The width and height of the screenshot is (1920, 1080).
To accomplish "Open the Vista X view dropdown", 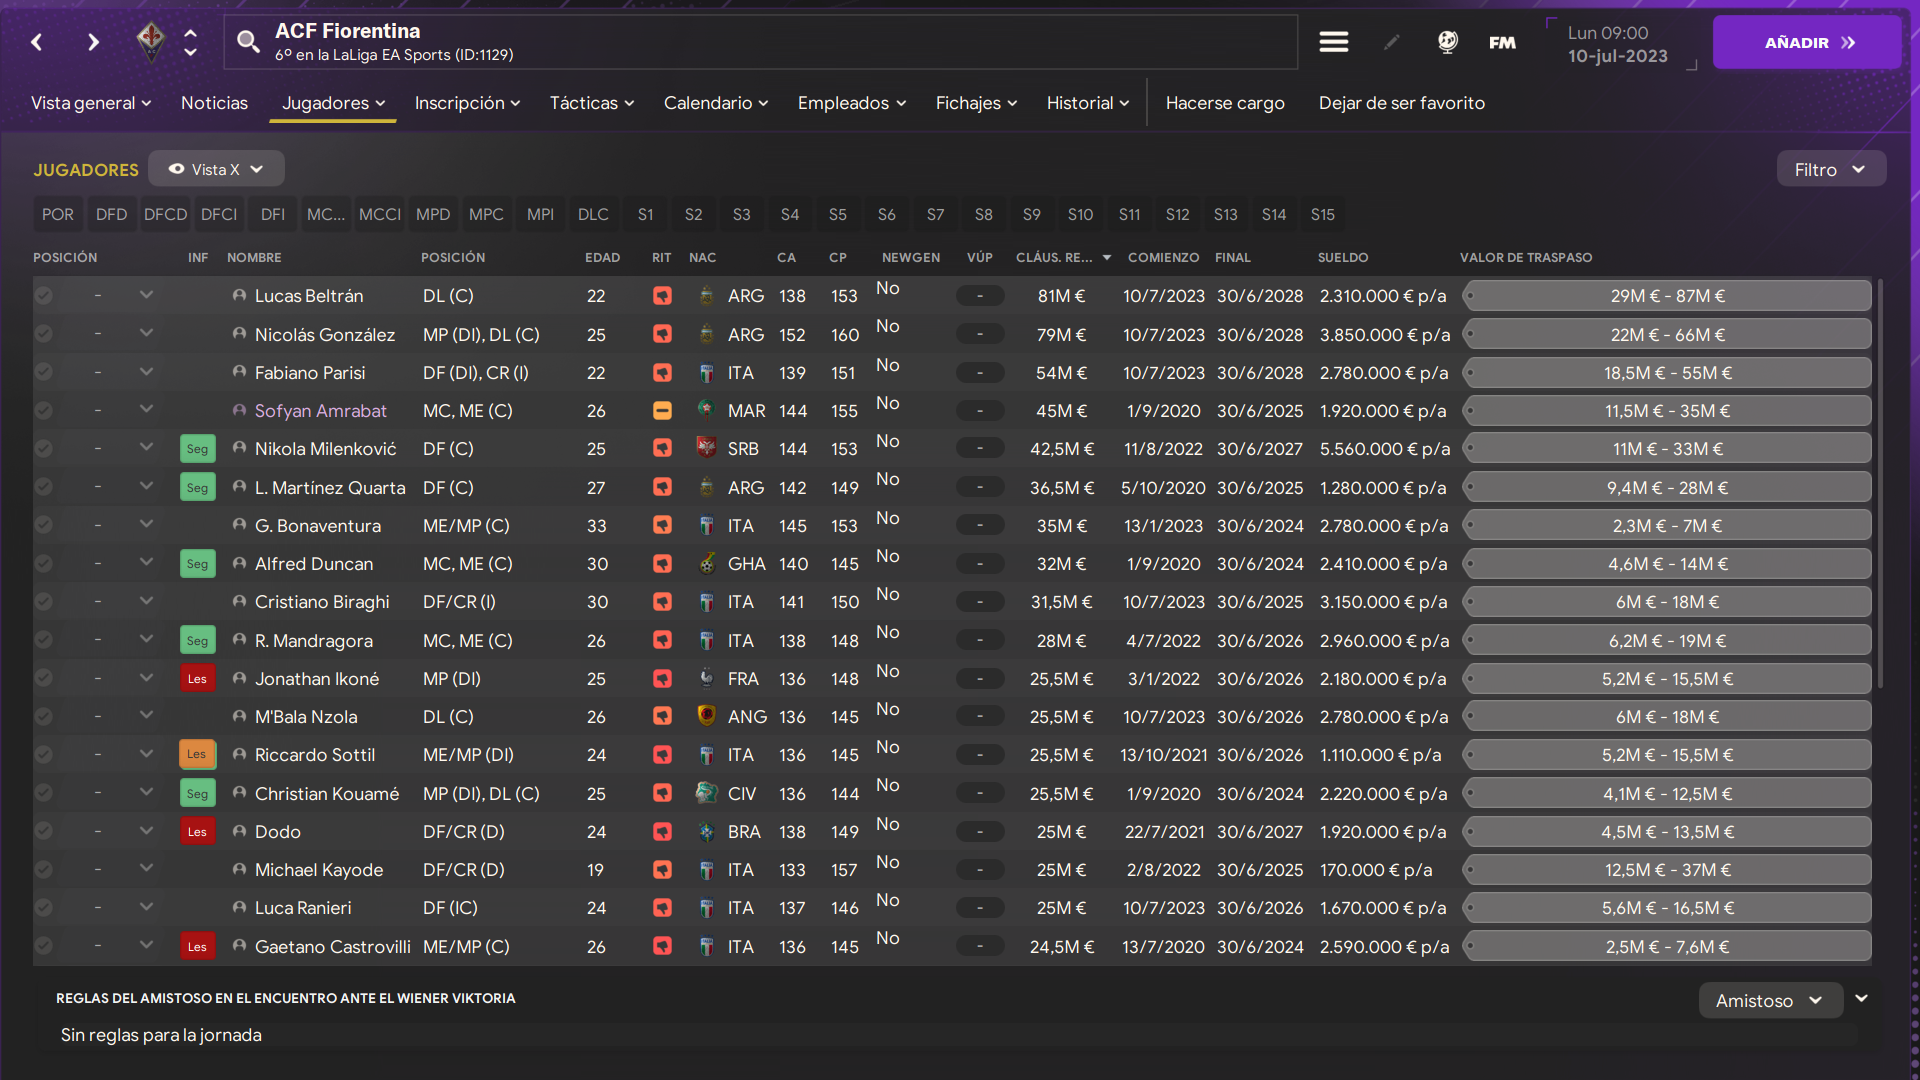I will 216,169.
